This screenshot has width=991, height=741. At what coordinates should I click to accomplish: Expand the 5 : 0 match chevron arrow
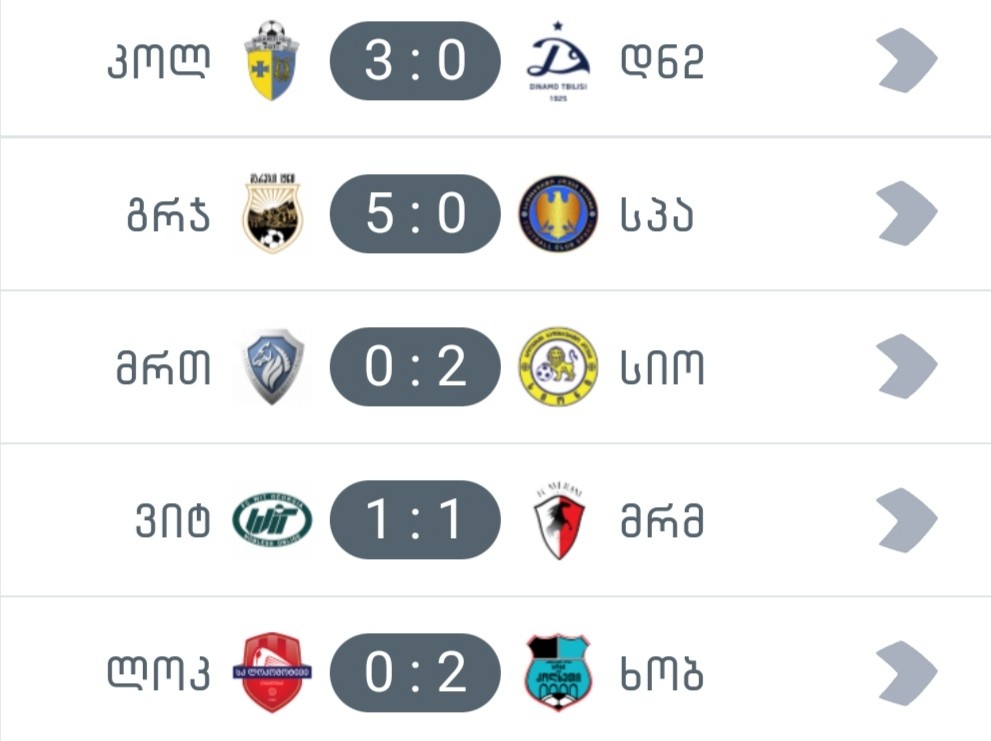coord(907,214)
